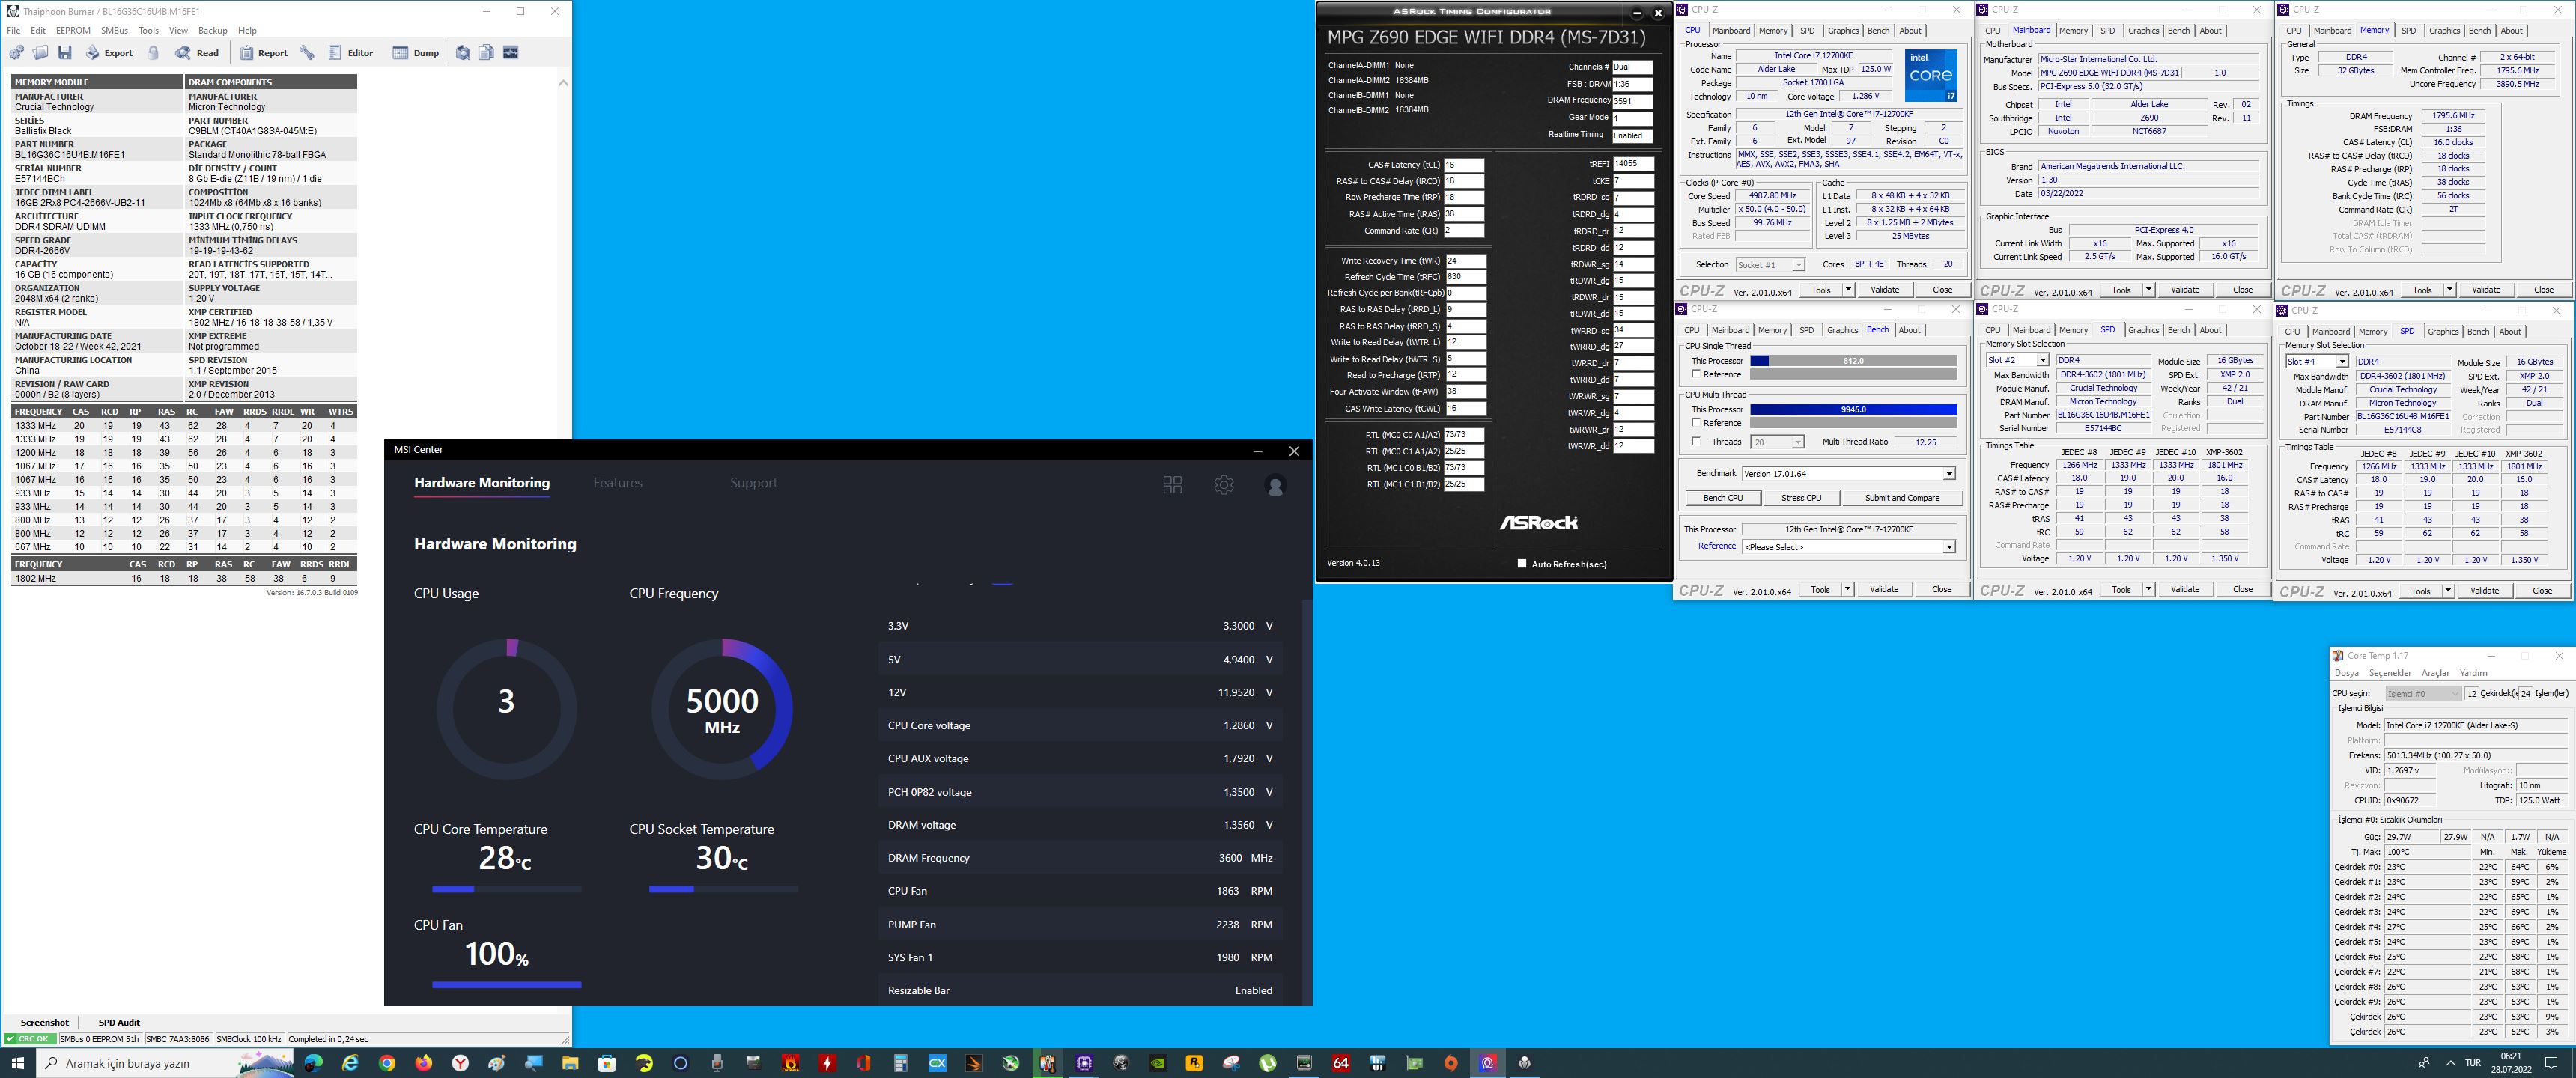Image resolution: width=2576 pixels, height=1078 pixels.
Task: Click the wrench icon in Thaiphoon Burner toolbar
Action: click(307, 53)
